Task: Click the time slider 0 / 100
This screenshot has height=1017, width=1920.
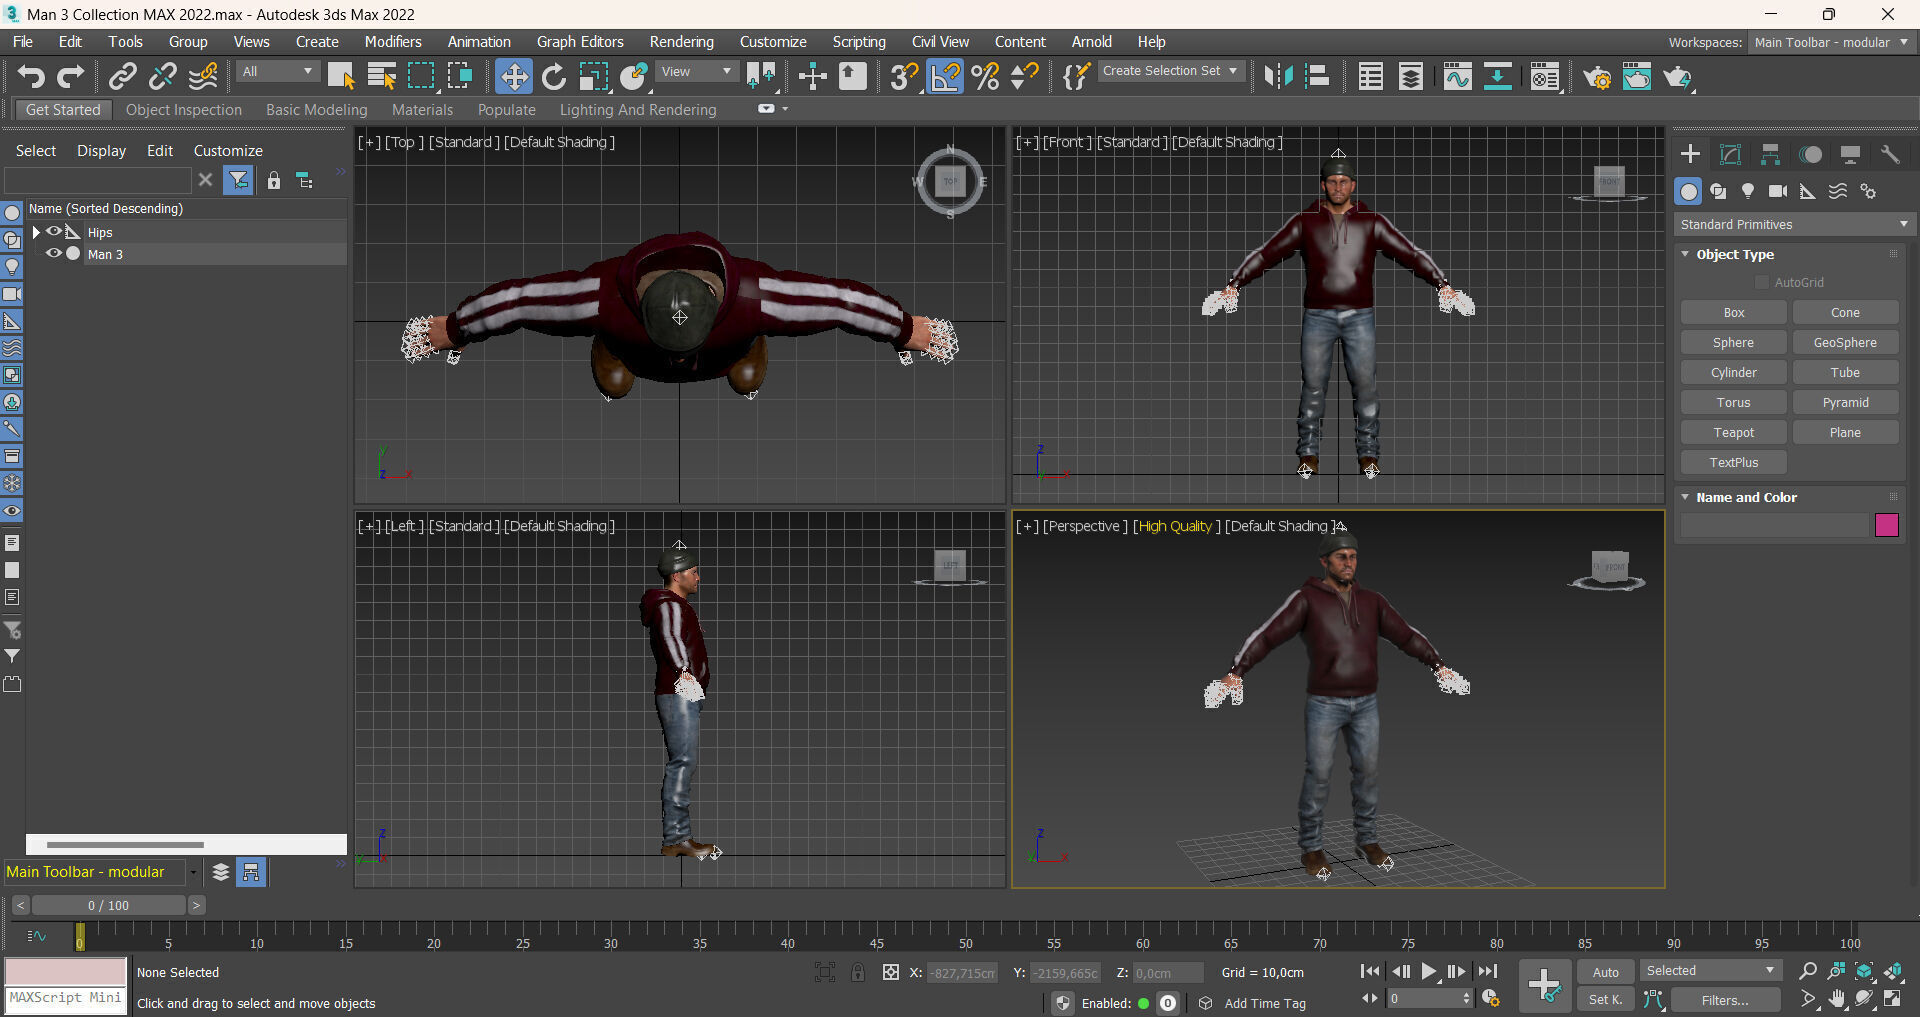Action: coord(108,905)
